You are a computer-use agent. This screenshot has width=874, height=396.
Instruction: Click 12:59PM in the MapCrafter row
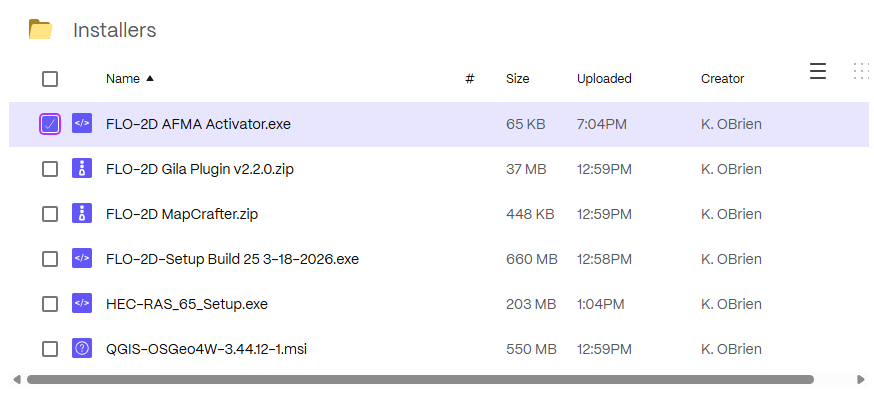coord(604,214)
